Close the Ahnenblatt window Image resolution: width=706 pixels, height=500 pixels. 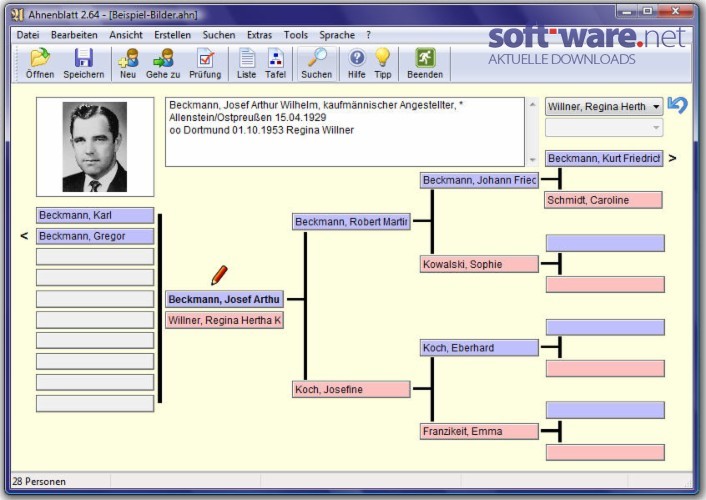point(675,11)
